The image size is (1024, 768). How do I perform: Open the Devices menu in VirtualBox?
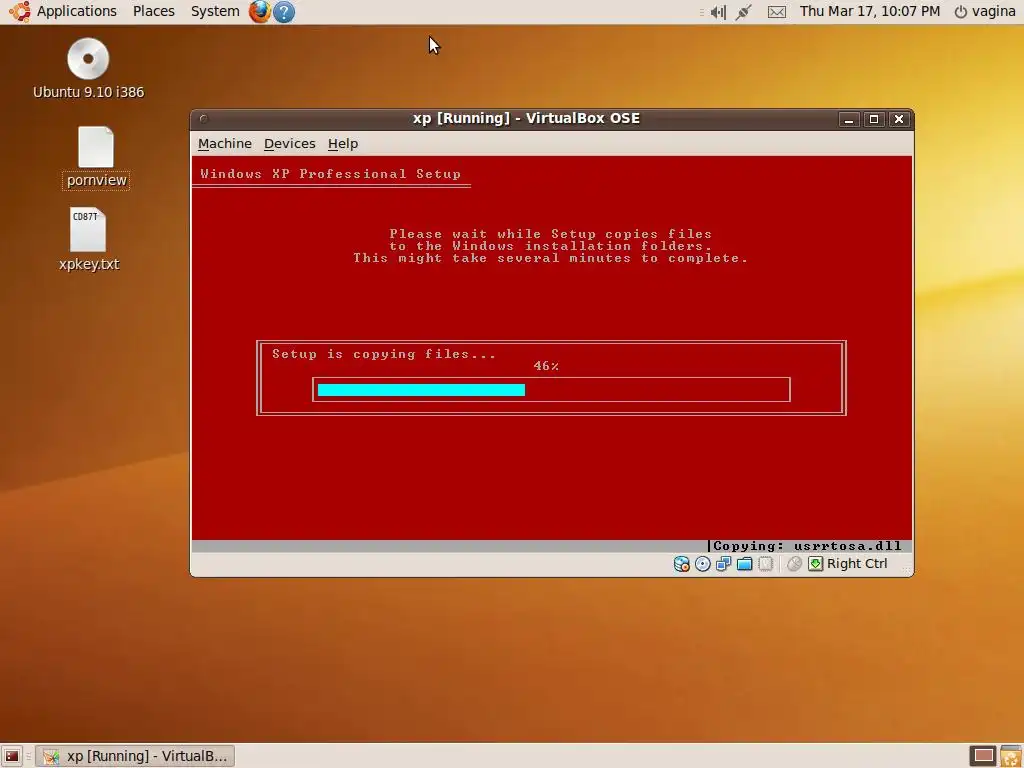[289, 144]
